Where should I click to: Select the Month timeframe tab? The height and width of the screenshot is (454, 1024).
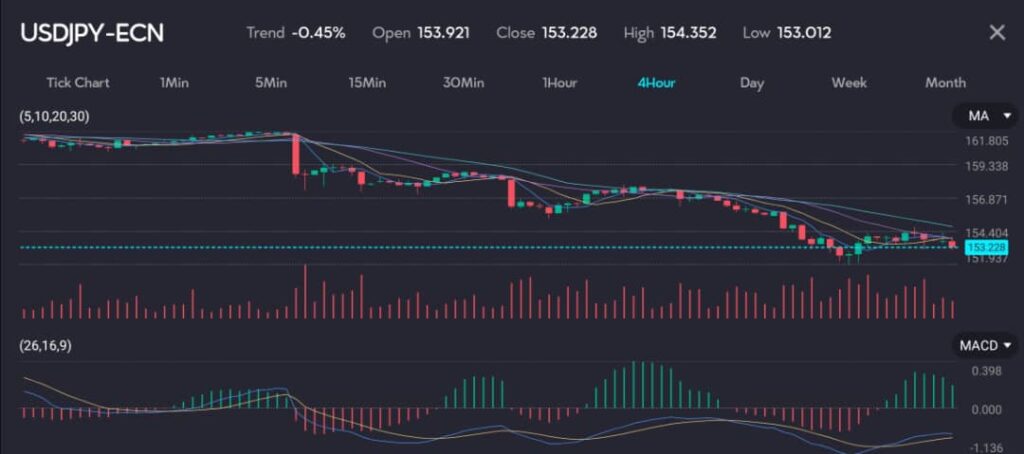[945, 82]
